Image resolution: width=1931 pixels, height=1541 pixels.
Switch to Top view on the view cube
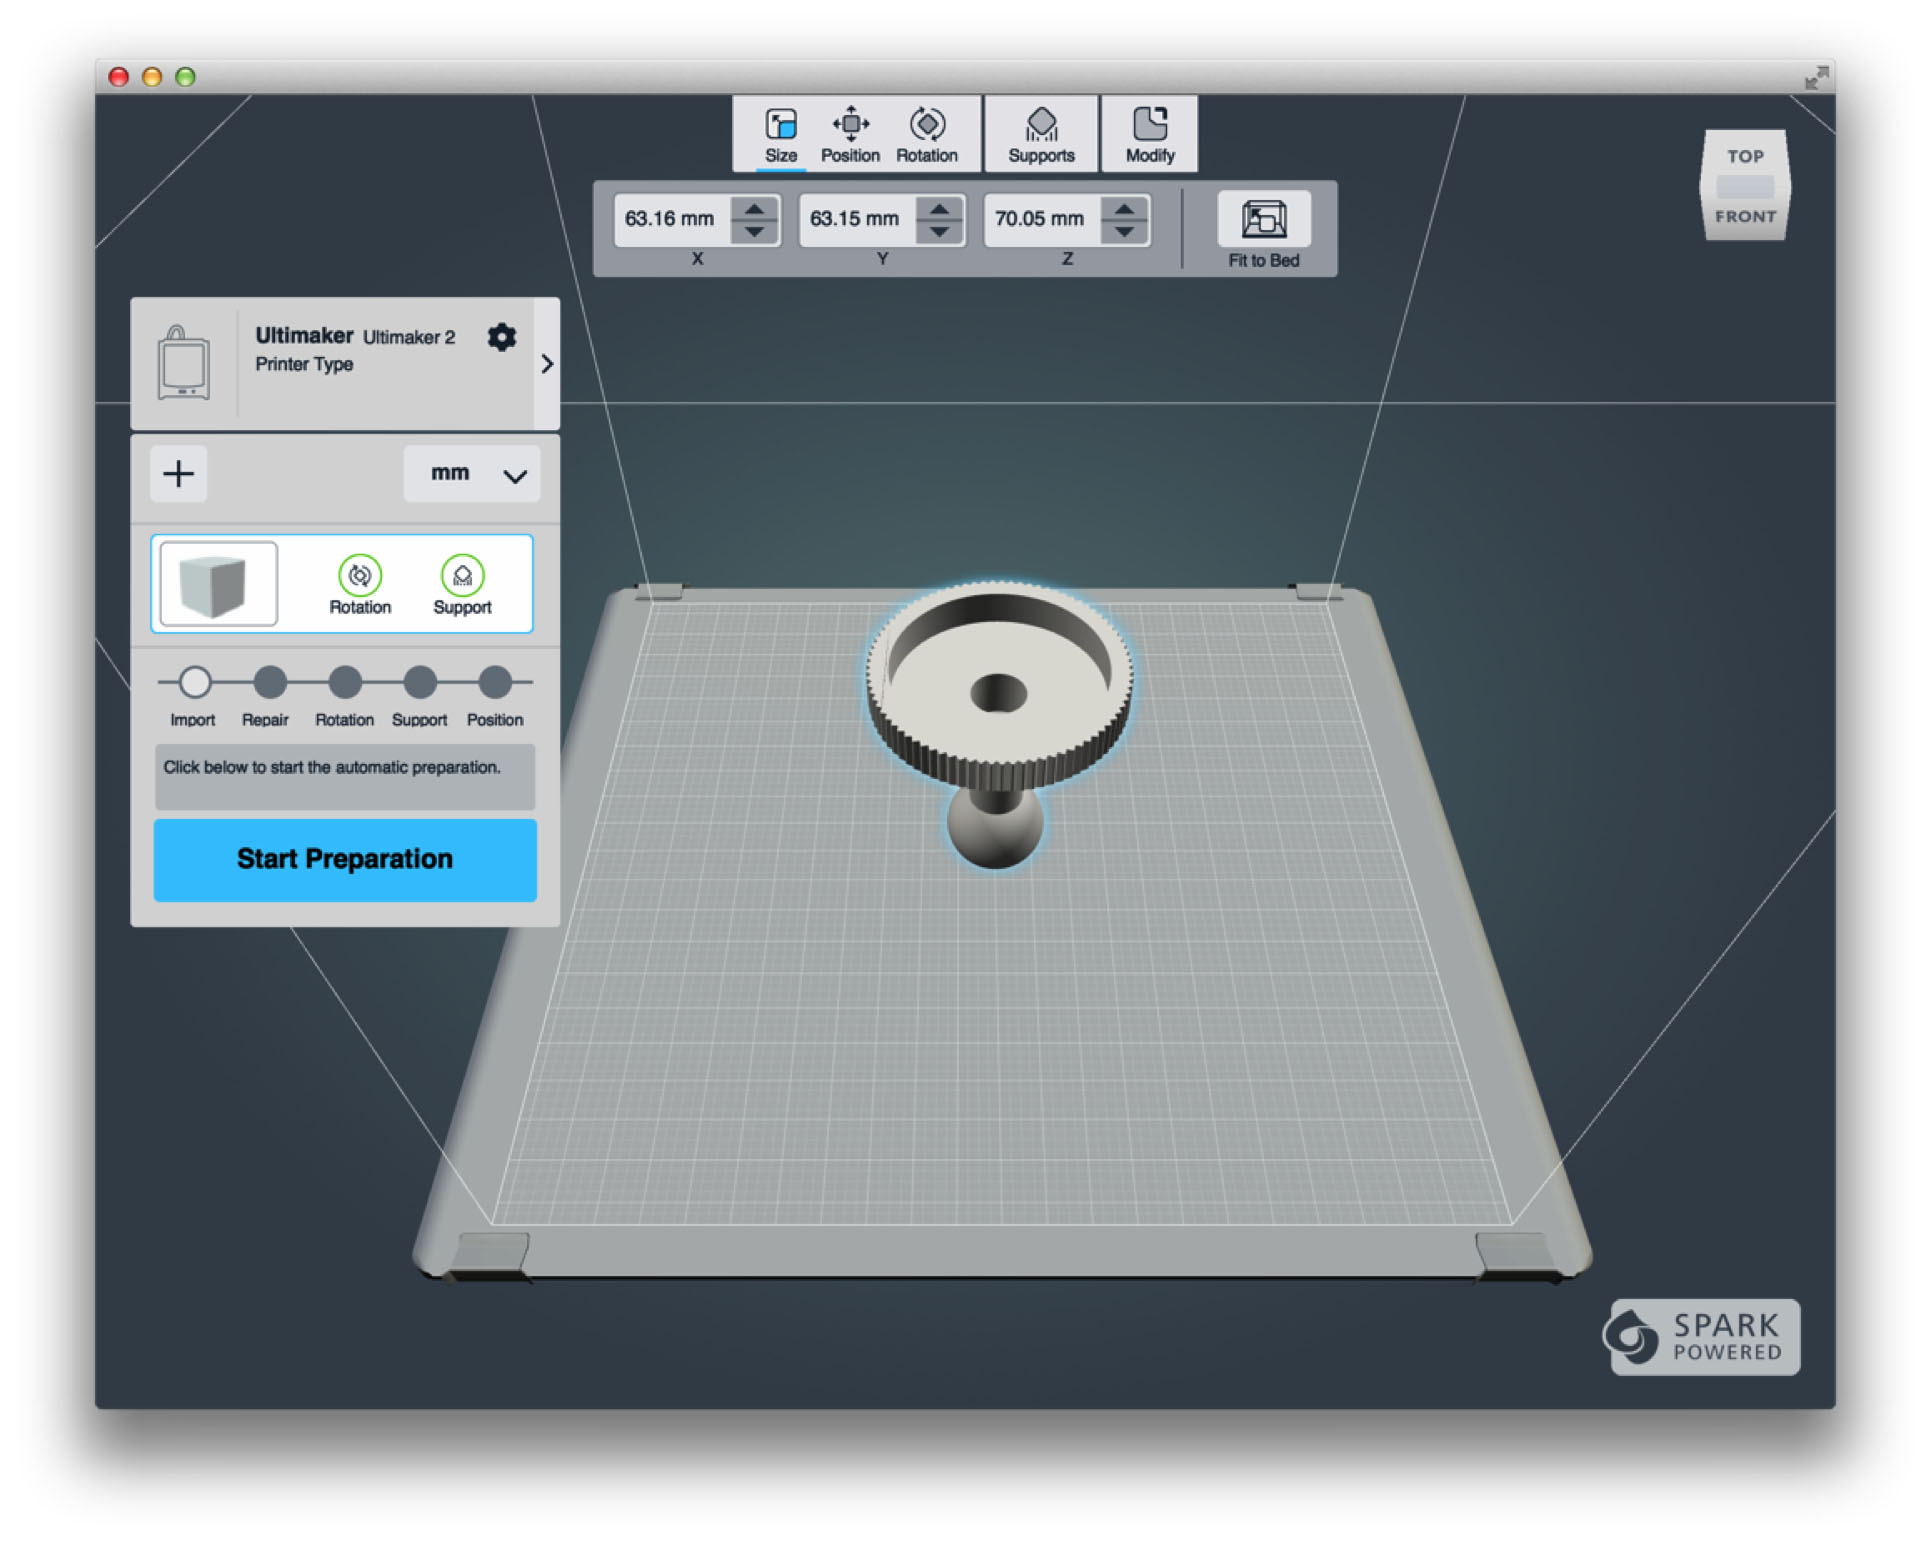(1744, 157)
